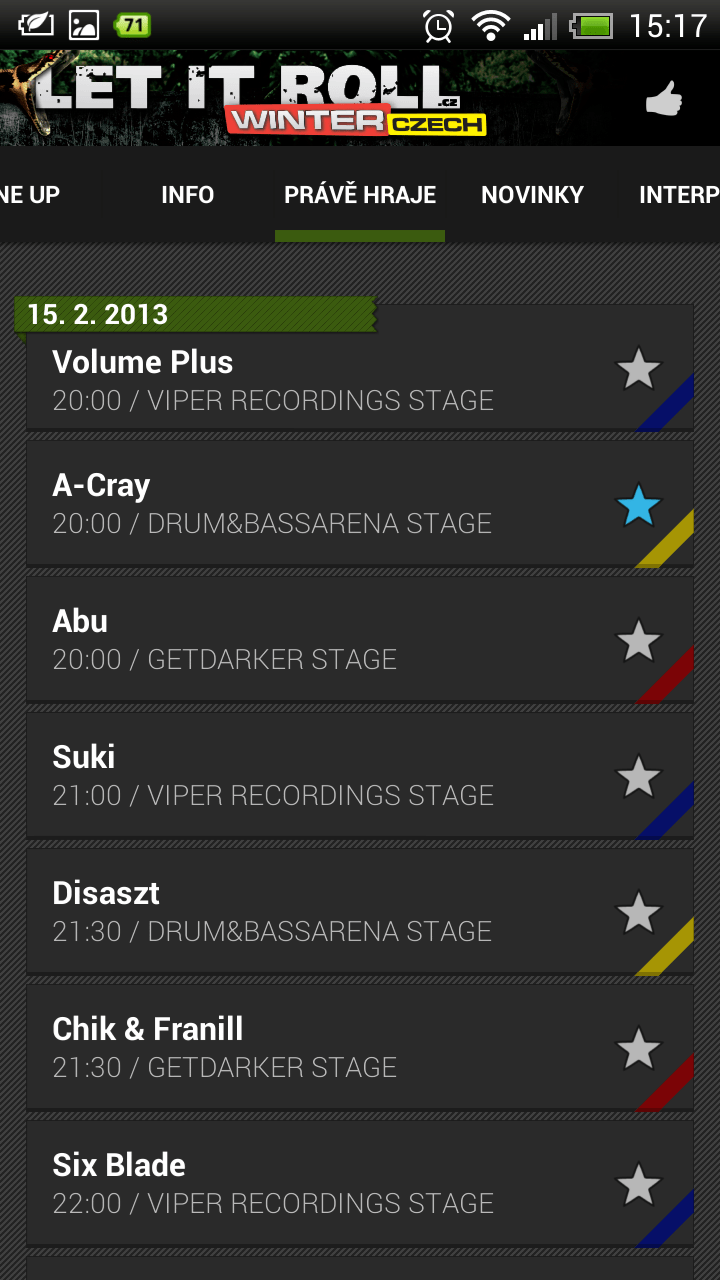This screenshot has height=1280, width=720.
Task: Open the NOVINKY tab
Action: click(532, 195)
